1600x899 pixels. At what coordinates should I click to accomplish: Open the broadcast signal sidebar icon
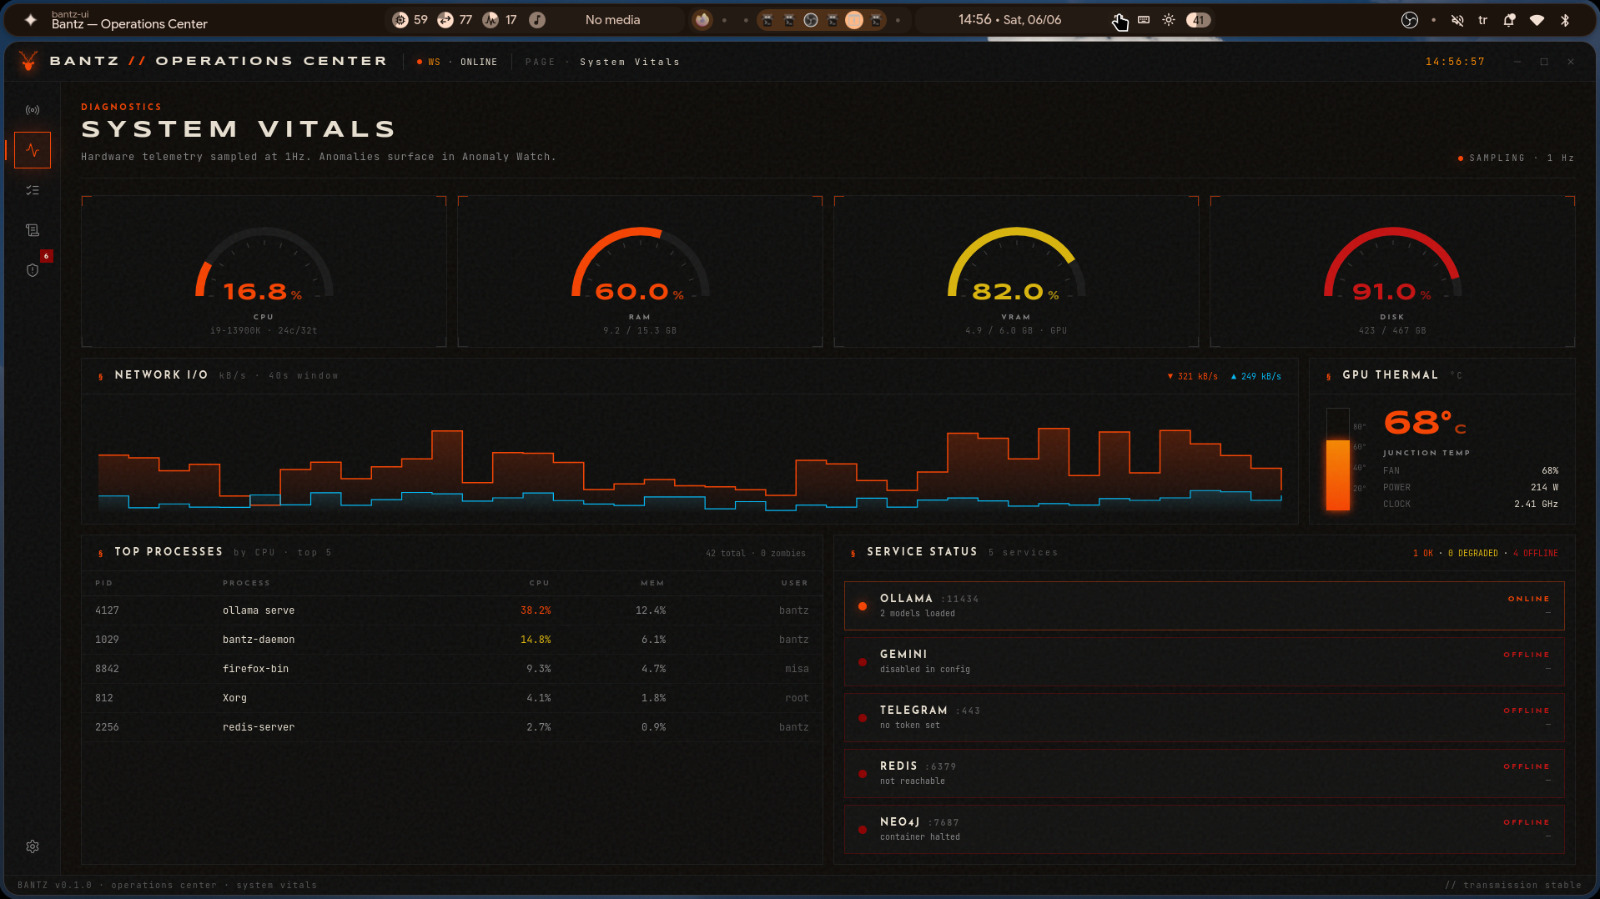[x=32, y=110]
